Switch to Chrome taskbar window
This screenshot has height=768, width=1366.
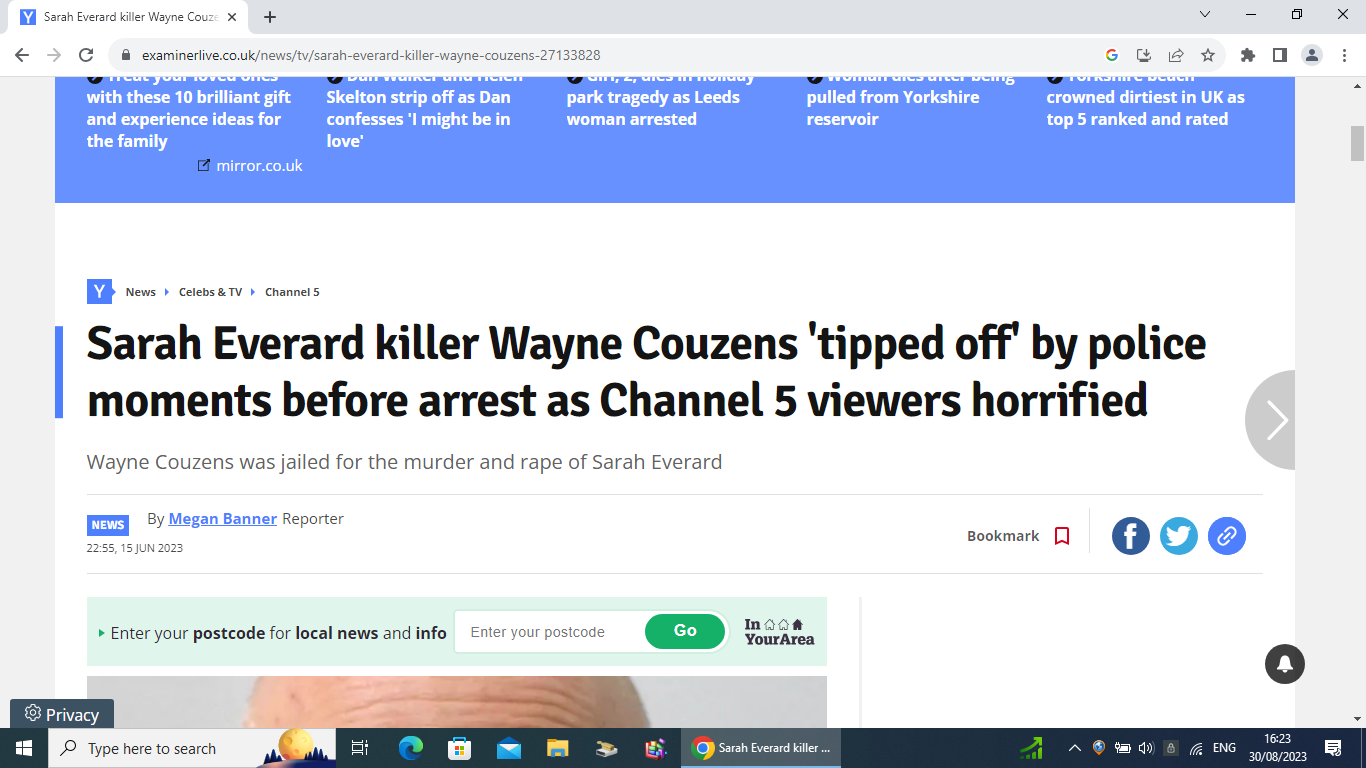click(762, 748)
